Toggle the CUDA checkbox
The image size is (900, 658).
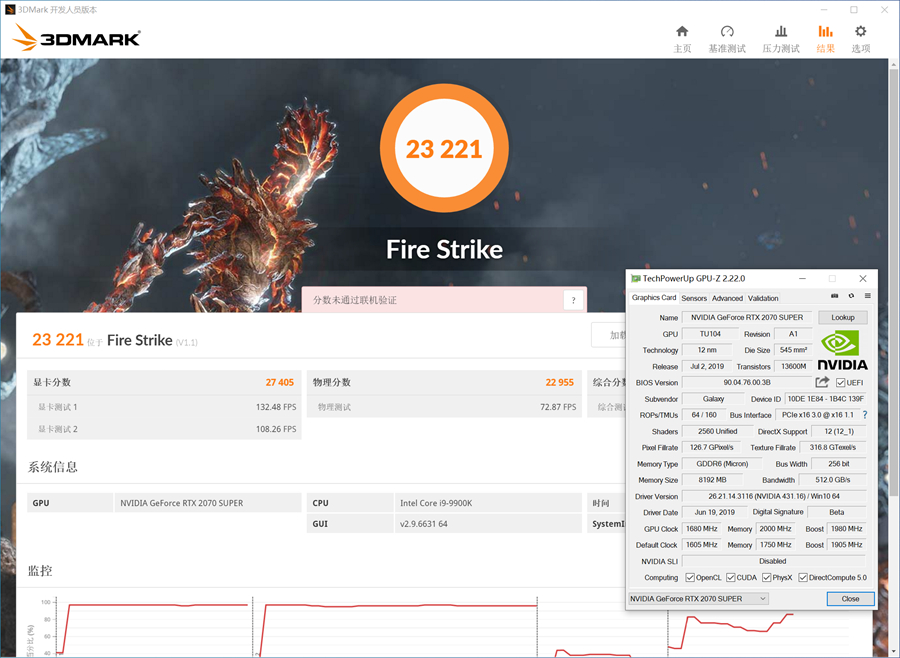pos(731,578)
